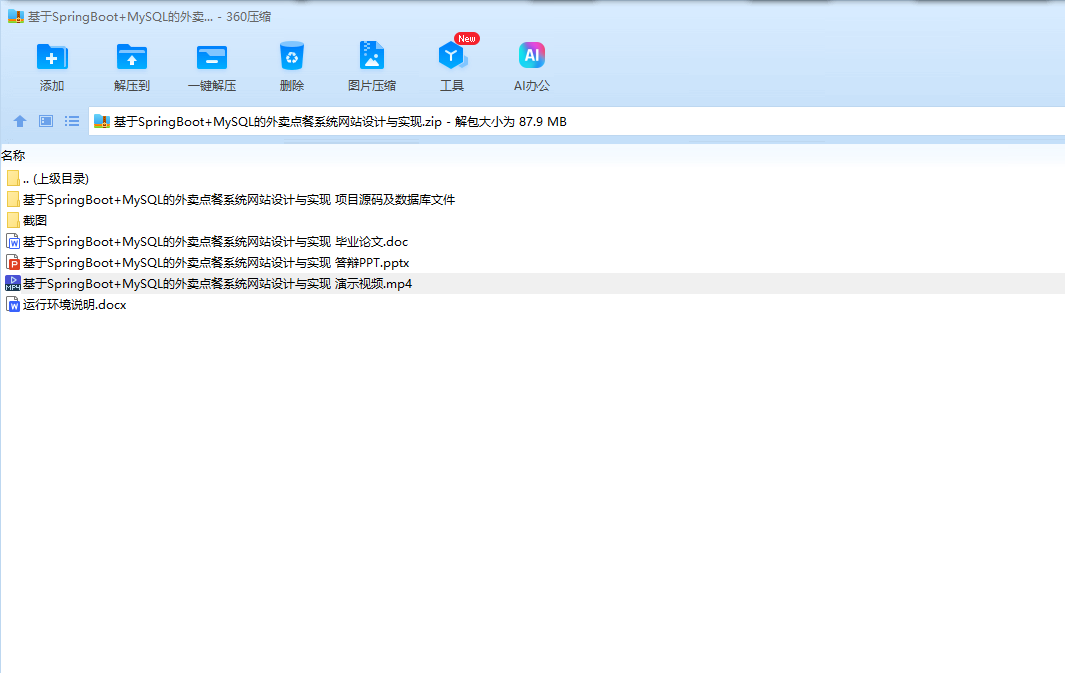Click the Word icon of 毕业论文.doc
This screenshot has width=1065, height=673.
point(13,242)
